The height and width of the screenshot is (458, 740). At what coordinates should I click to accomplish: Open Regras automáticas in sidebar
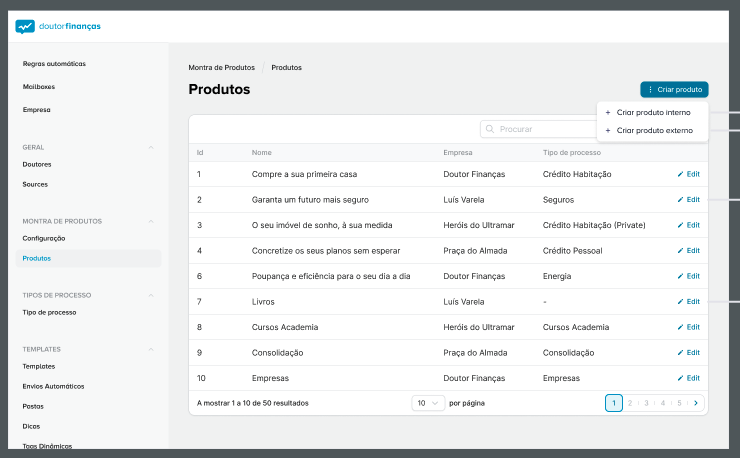click(x=54, y=64)
